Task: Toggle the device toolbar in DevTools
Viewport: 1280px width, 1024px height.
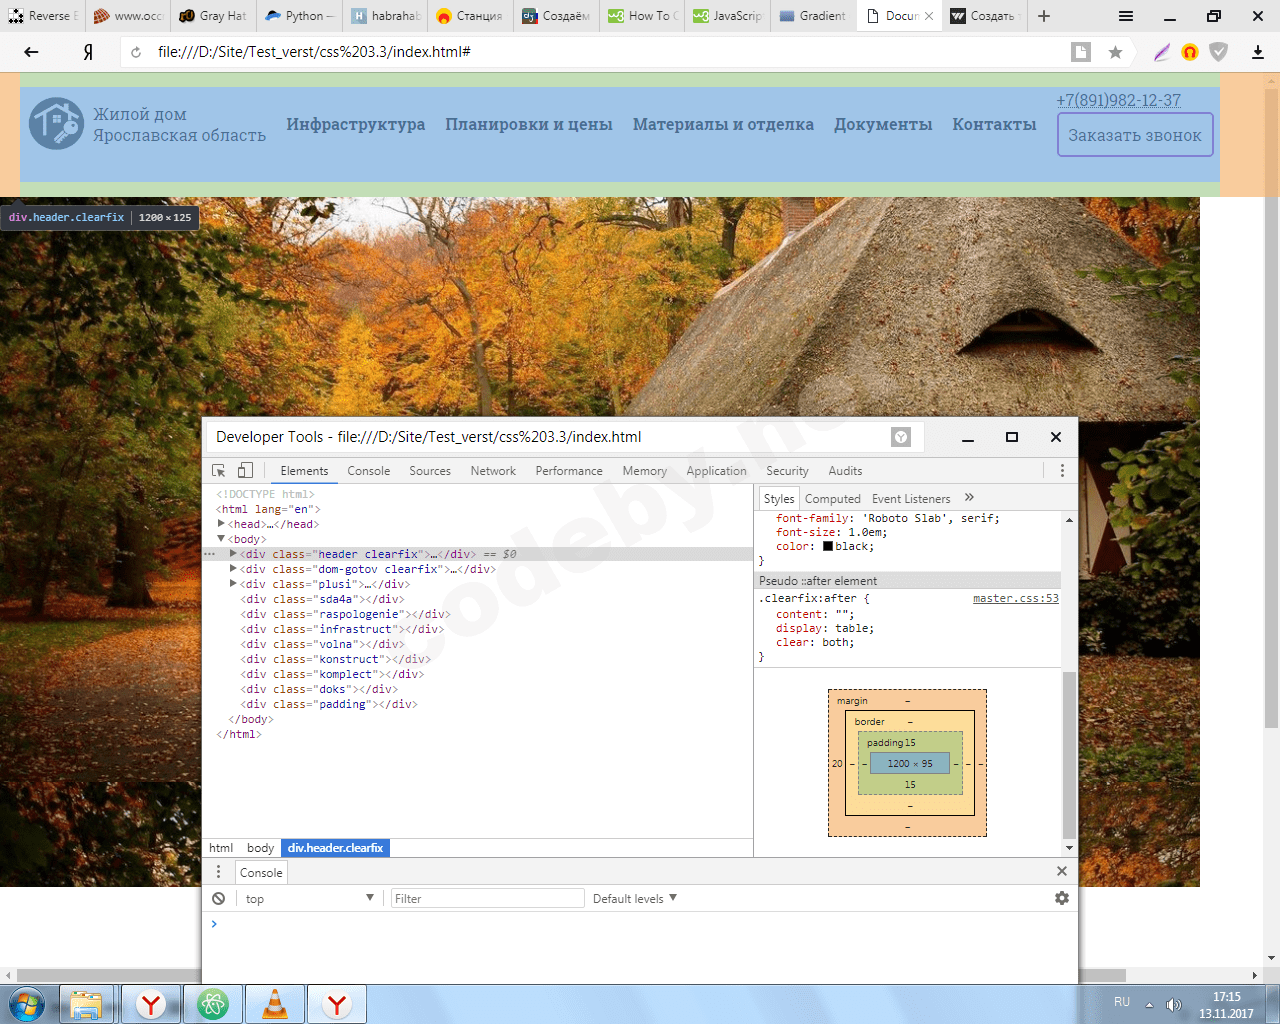Action: pyautogui.click(x=245, y=471)
